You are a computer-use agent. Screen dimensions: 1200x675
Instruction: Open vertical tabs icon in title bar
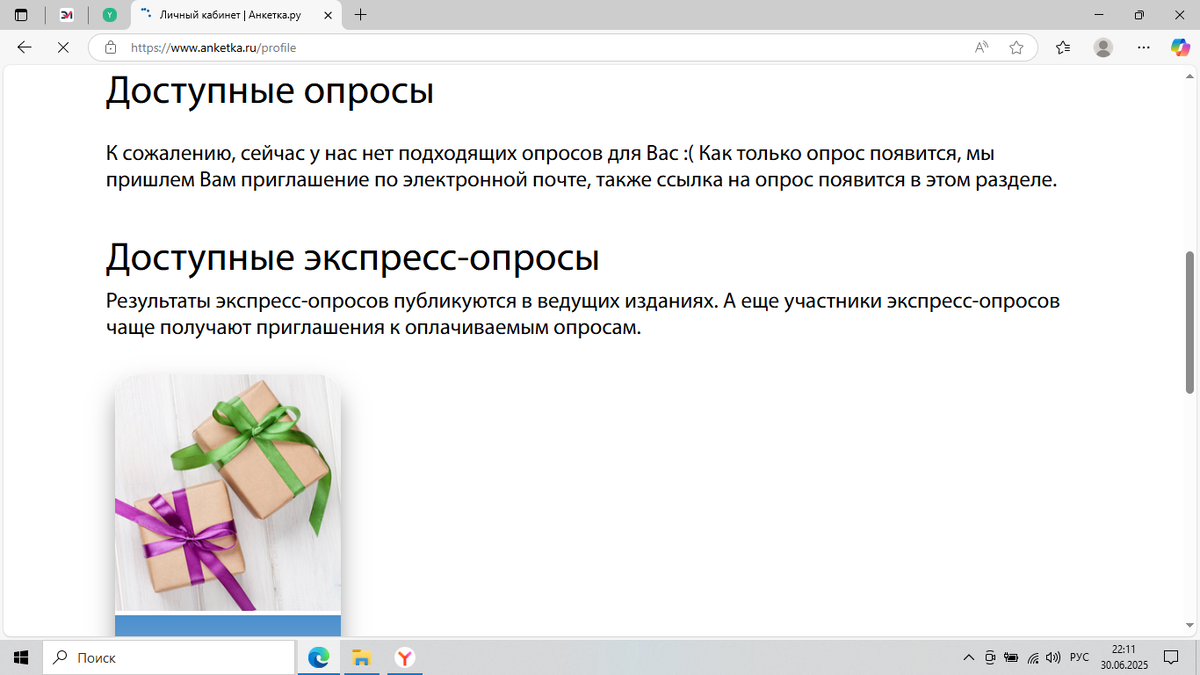19,15
